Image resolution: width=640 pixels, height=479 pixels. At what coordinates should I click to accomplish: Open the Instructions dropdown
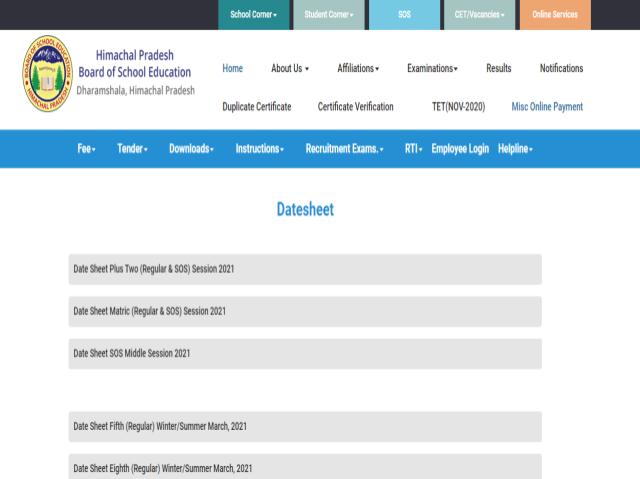[x=260, y=149]
